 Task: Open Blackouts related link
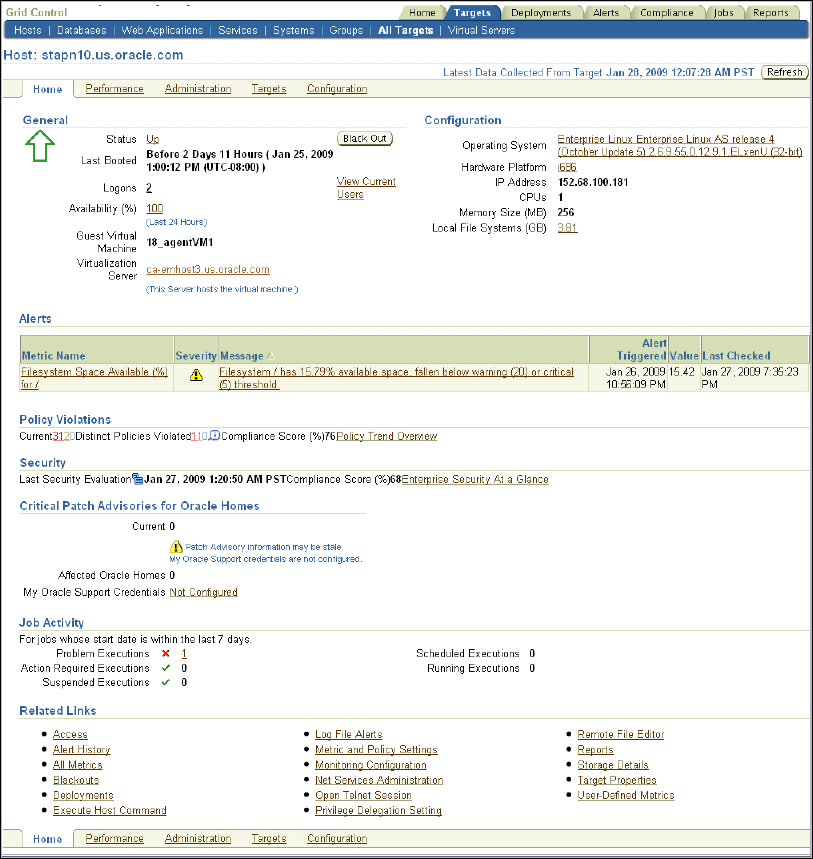coord(76,780)
